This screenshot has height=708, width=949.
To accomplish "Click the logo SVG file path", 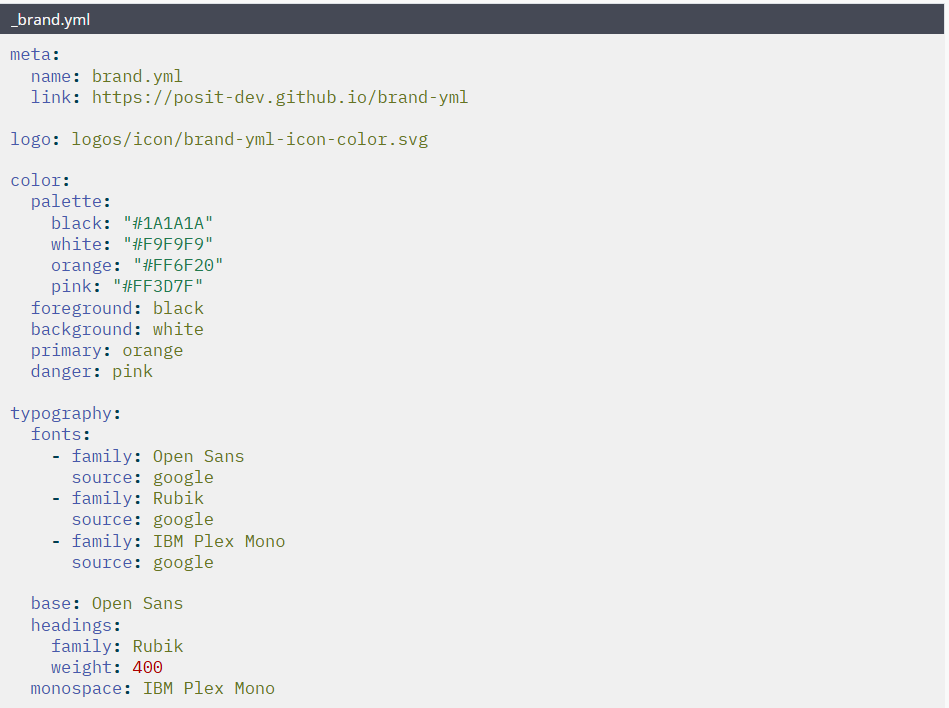I will (x=249, y=139).
